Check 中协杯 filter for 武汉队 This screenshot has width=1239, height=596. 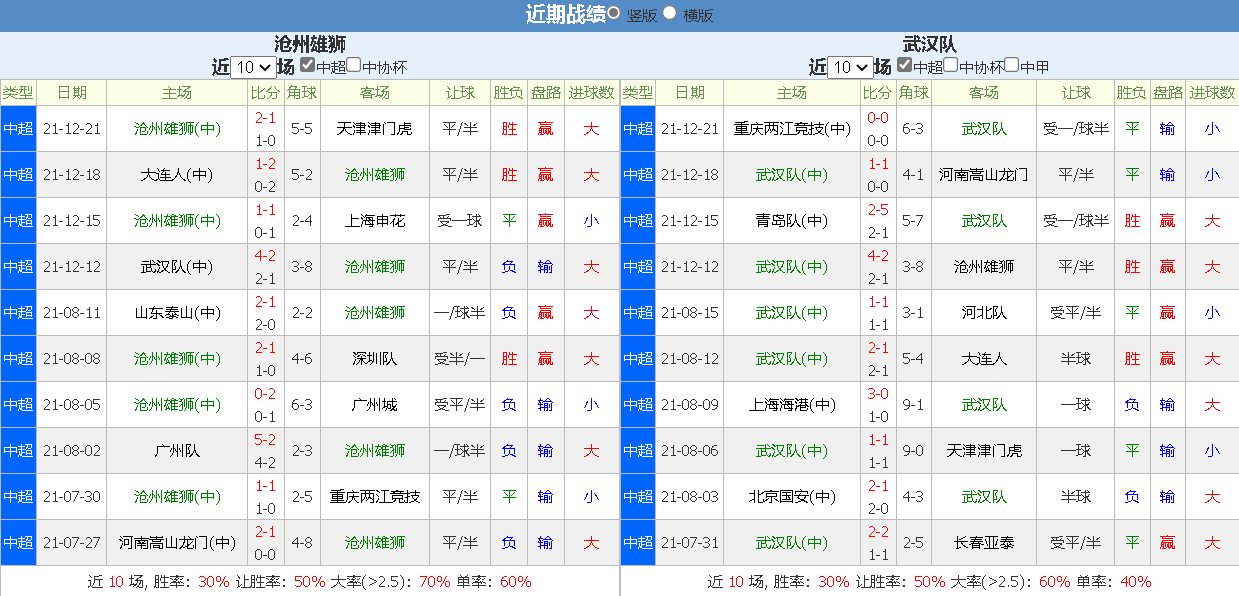pyautogui.click(x=951, y=65)
